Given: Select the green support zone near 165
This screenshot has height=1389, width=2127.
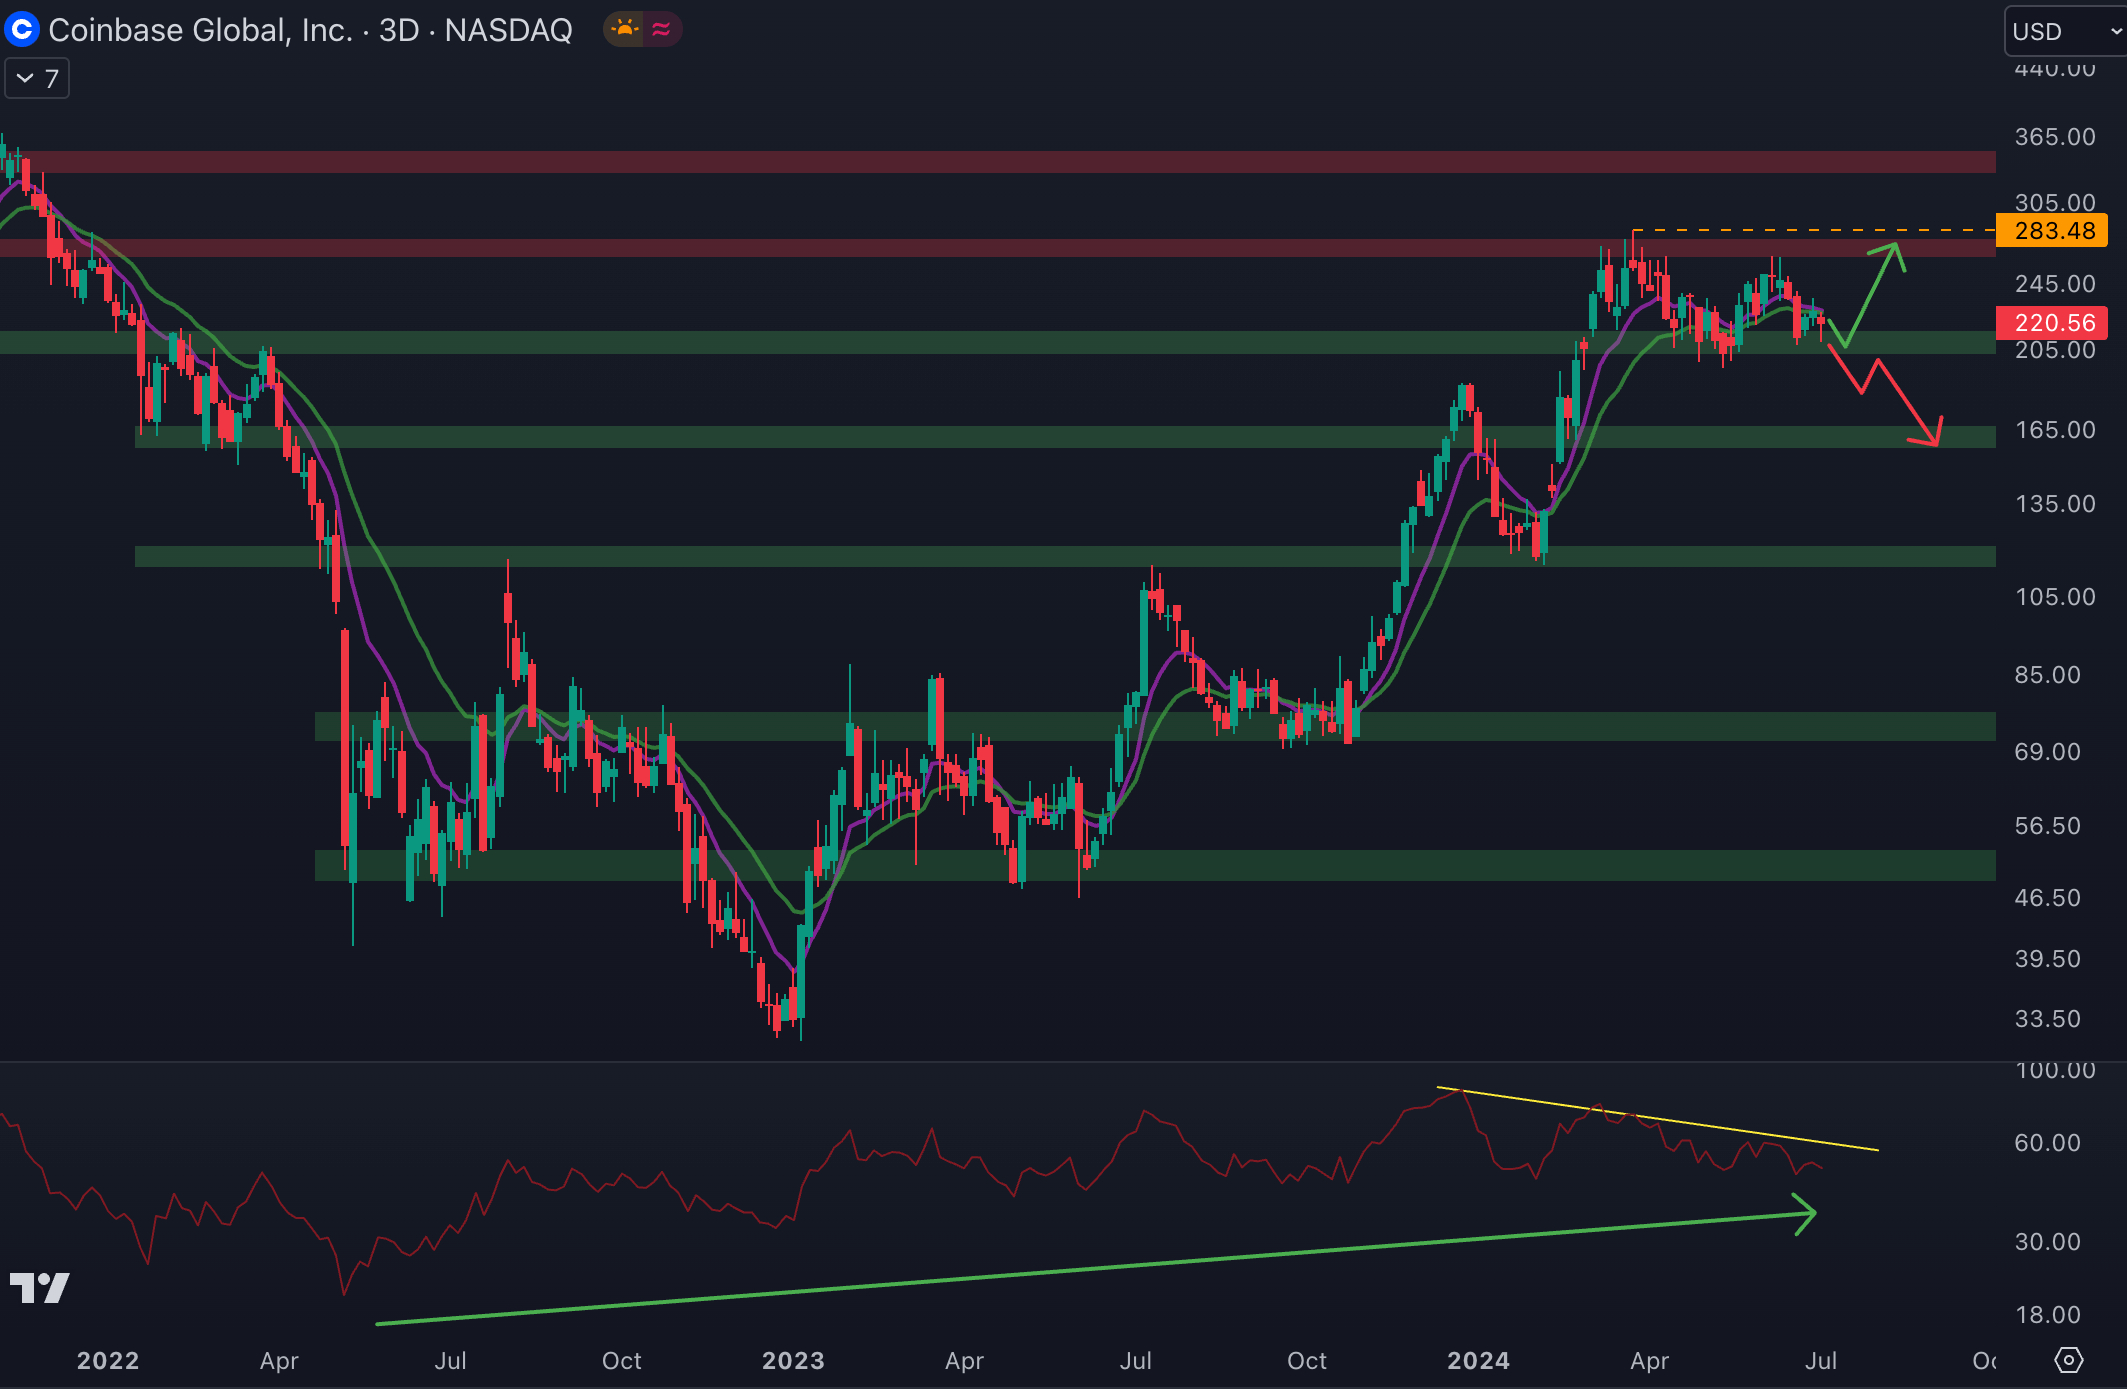Looking at the screenshot, I should [1000, 437].
